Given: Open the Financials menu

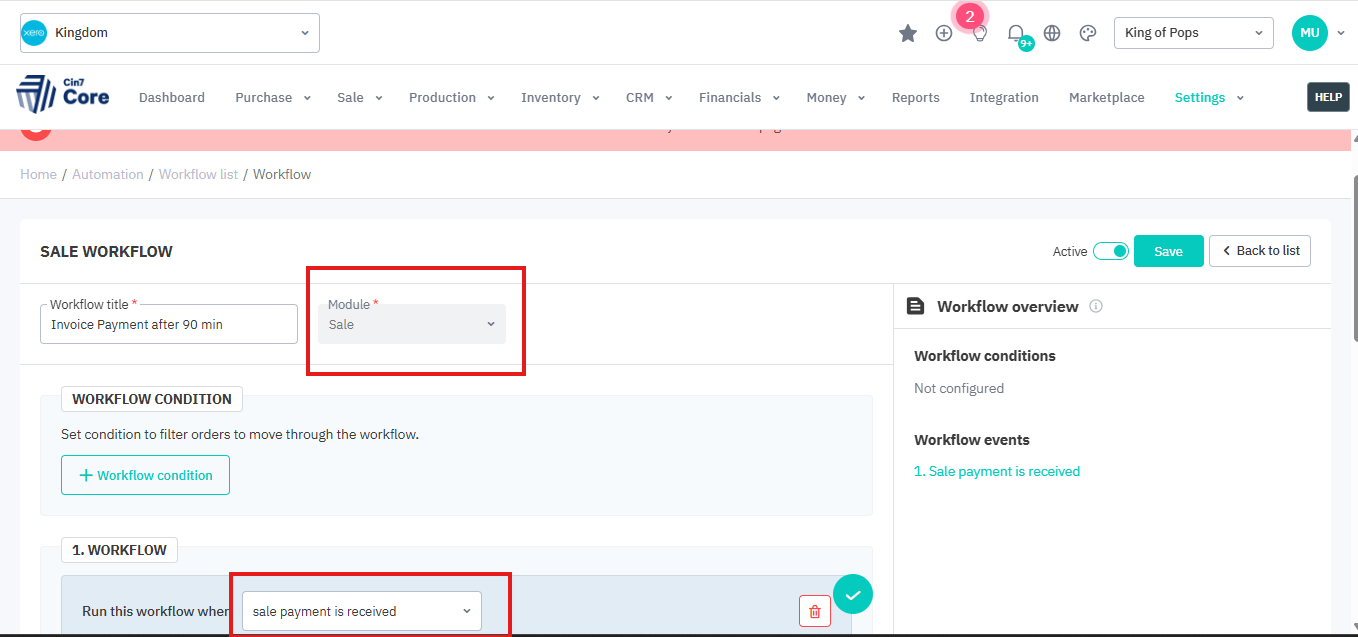Looking at the screenshot, I should click(737, 98).
